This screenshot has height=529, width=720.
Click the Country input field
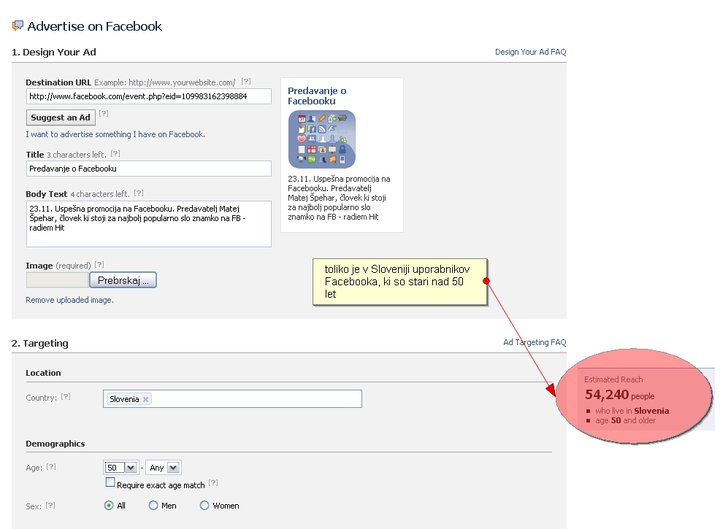tap(232, 399)
